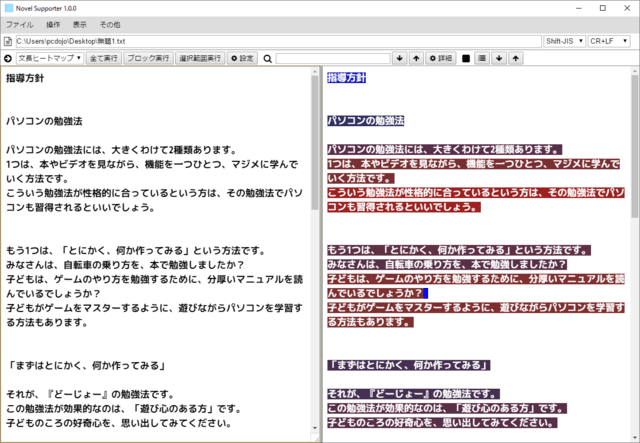The image size is (640, 443).
Task: Open the 表示 menu
Action: [79, 23]
